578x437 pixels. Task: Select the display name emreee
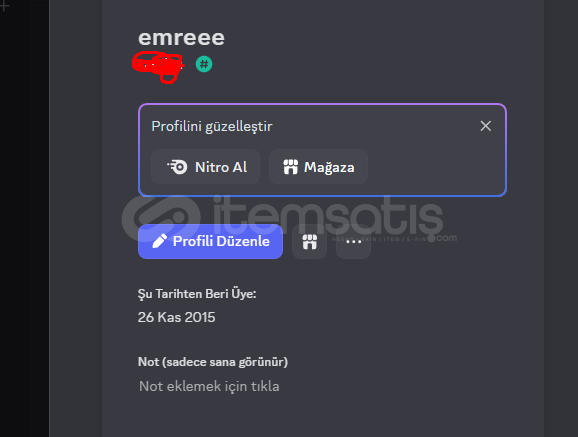(181, 38)
